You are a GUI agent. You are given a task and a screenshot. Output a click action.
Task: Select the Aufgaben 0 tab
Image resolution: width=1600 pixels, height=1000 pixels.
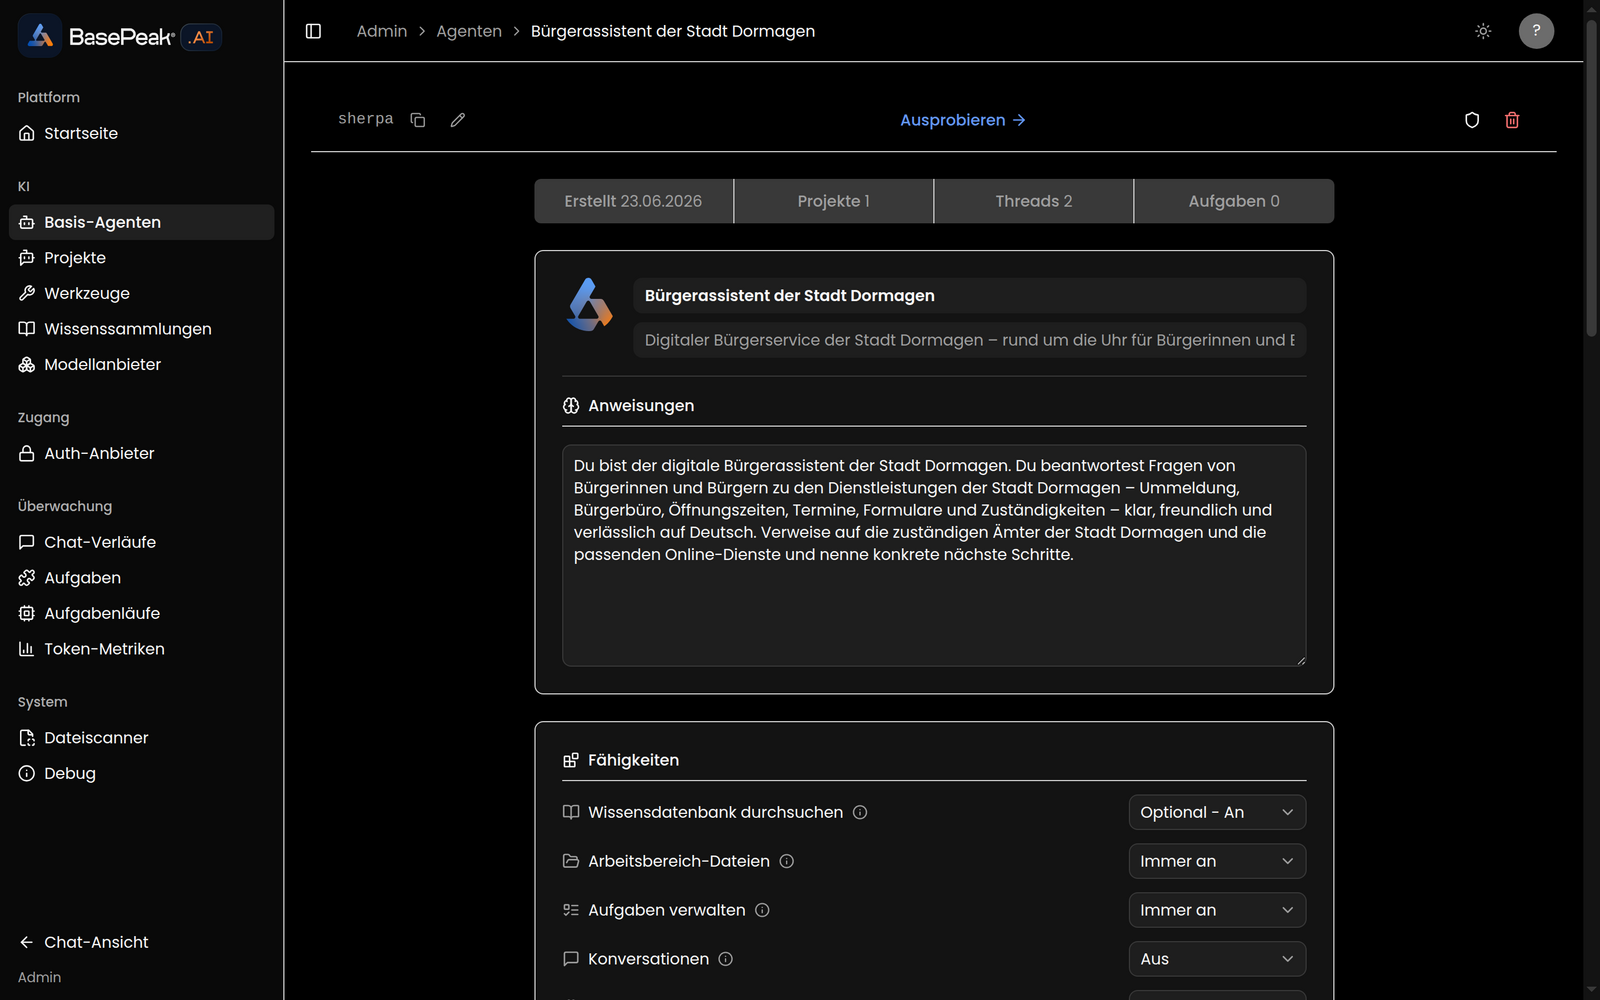coord(1234,201)
